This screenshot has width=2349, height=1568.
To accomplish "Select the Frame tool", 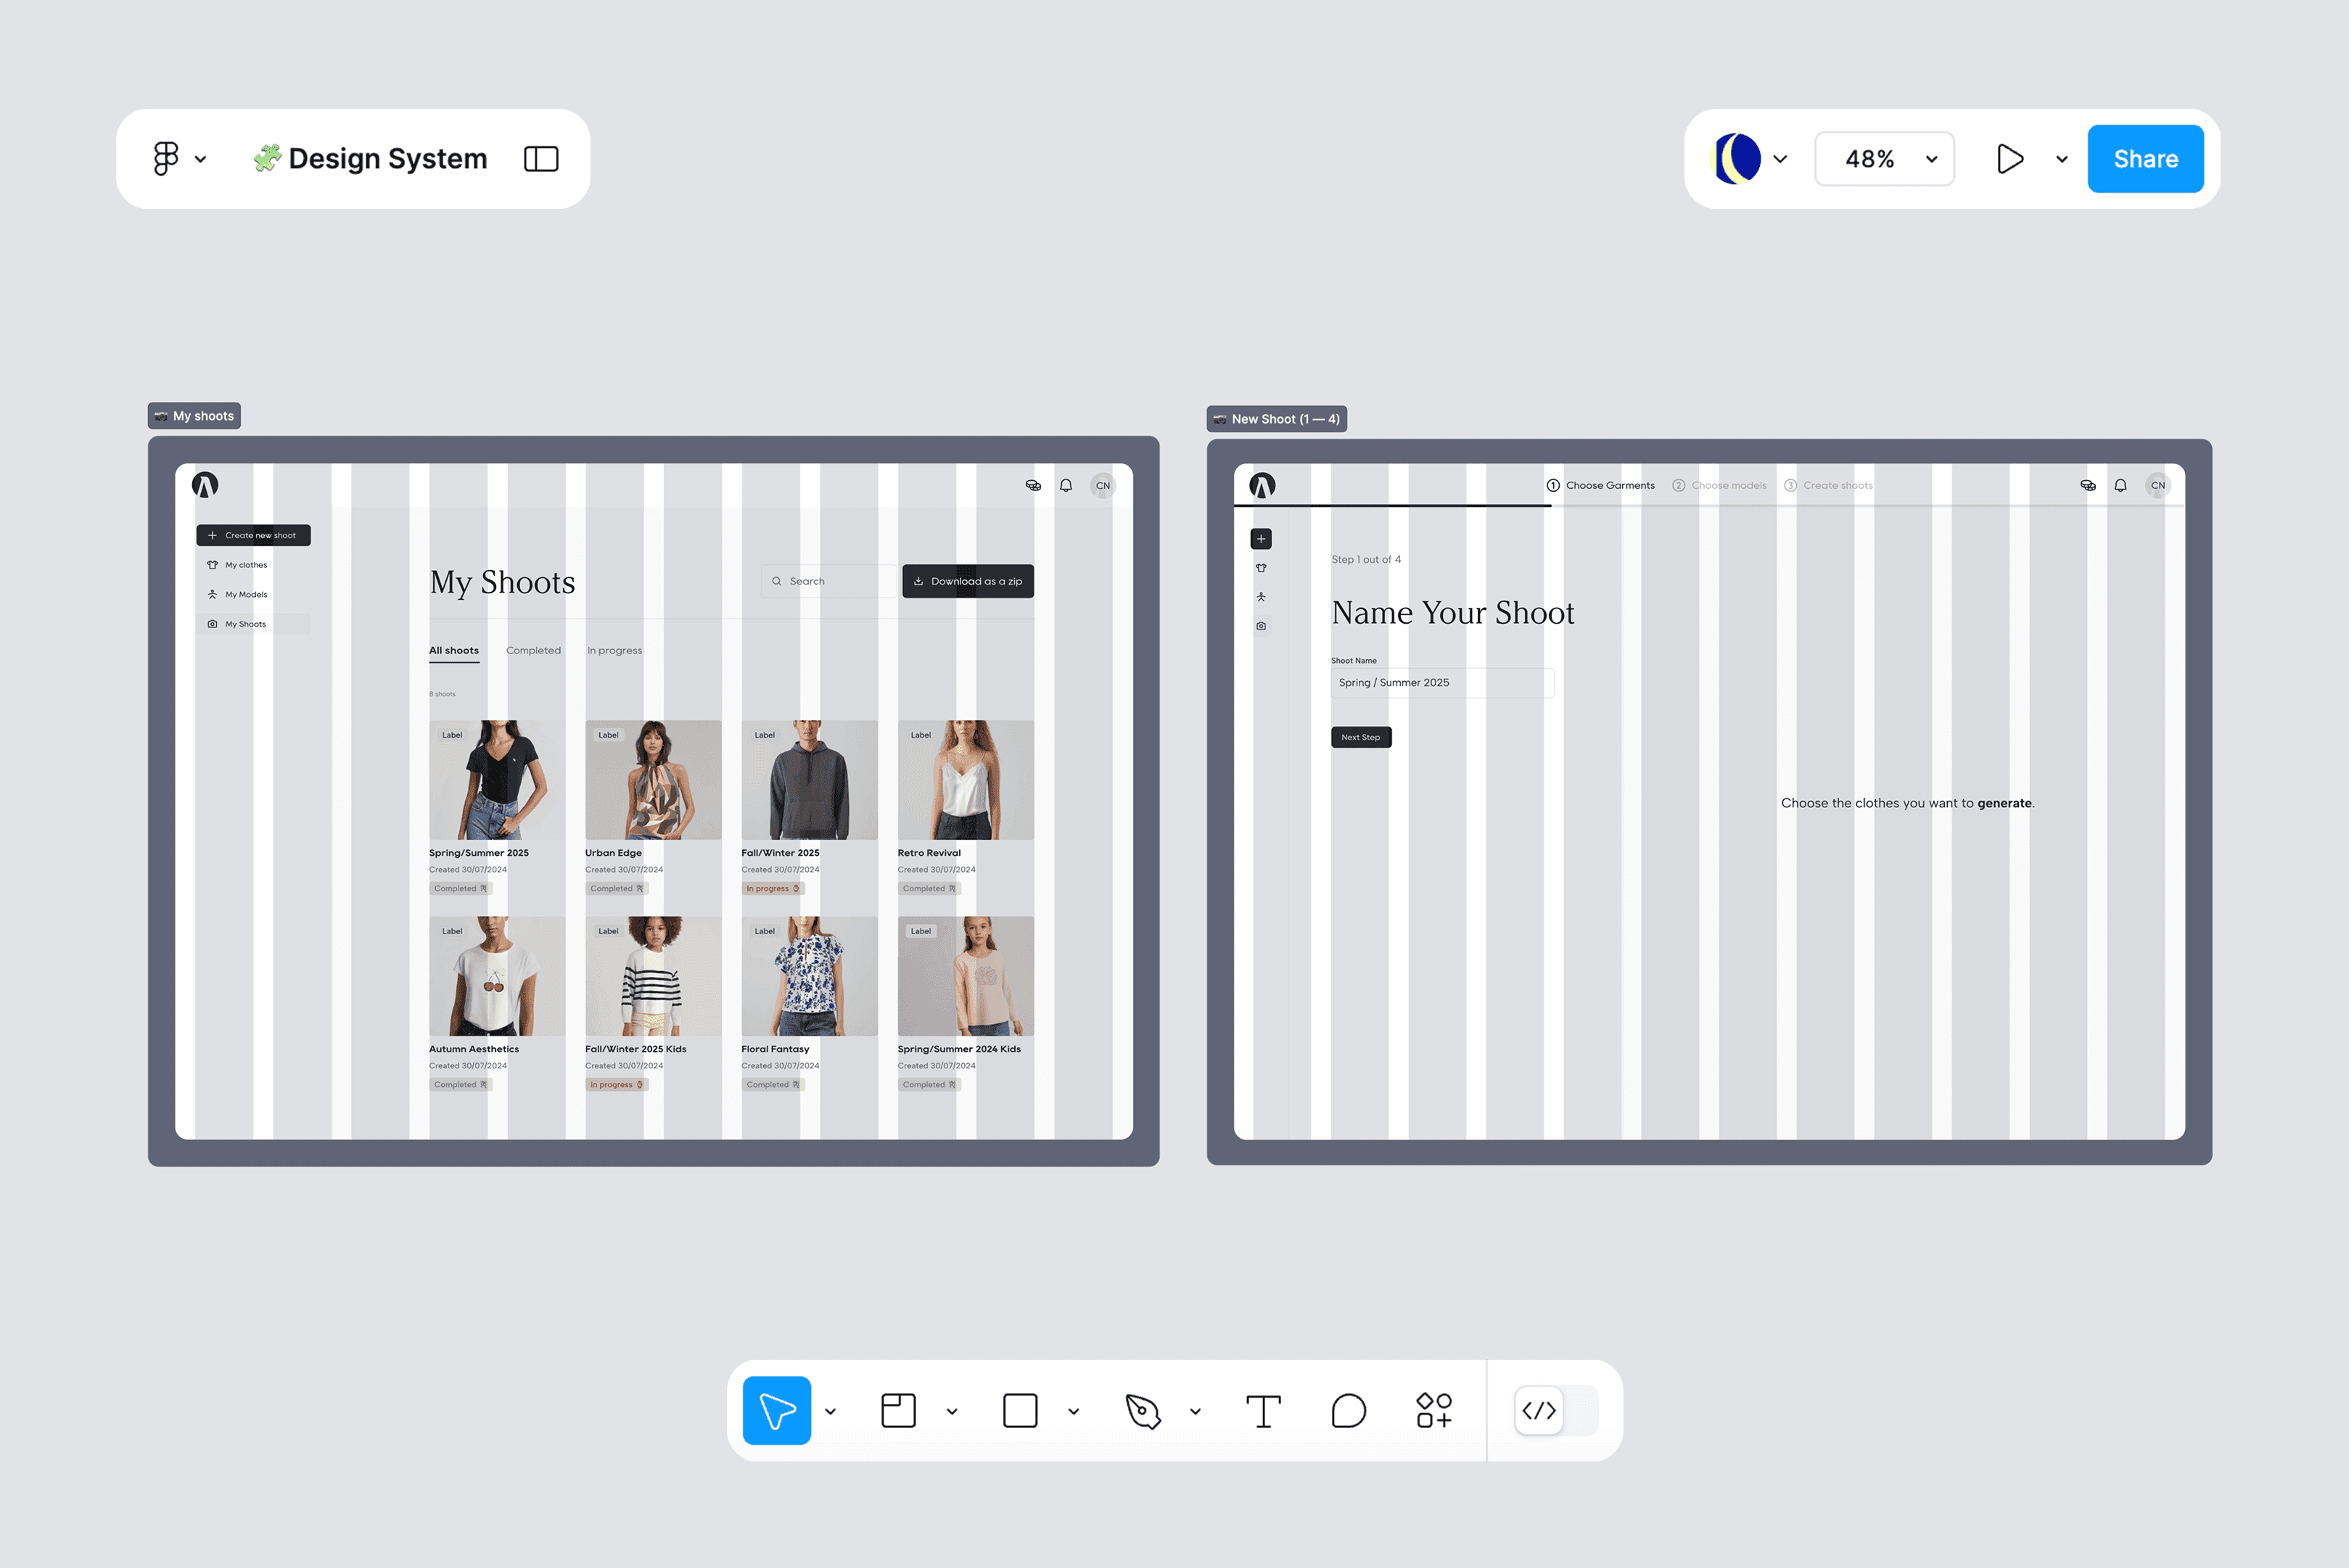I will [898, 1410].
